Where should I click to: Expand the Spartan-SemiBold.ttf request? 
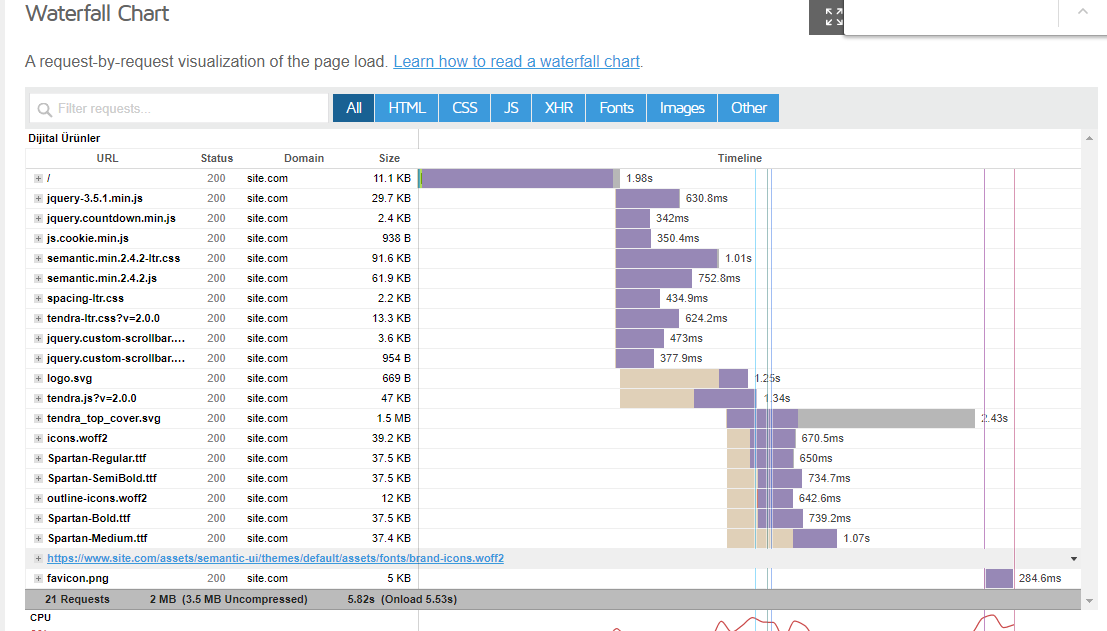(38, 479)
